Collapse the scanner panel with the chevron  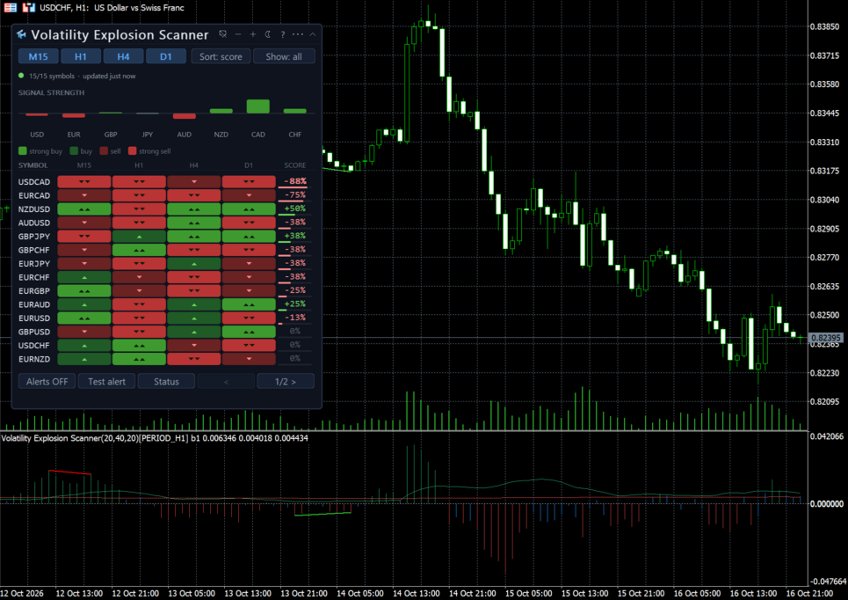pos(313,34)
